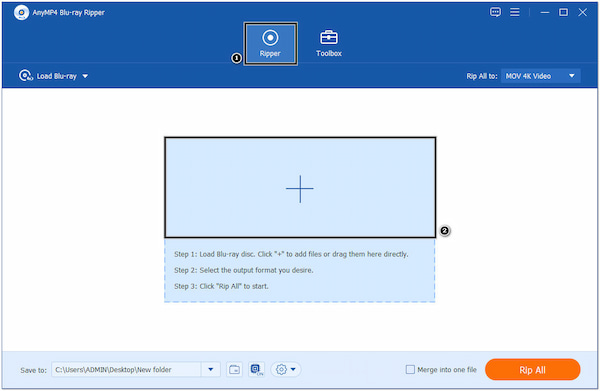Screen dimensions: 600x391
Task: Open the hamburger menu icon
Action: click(515, 12)
